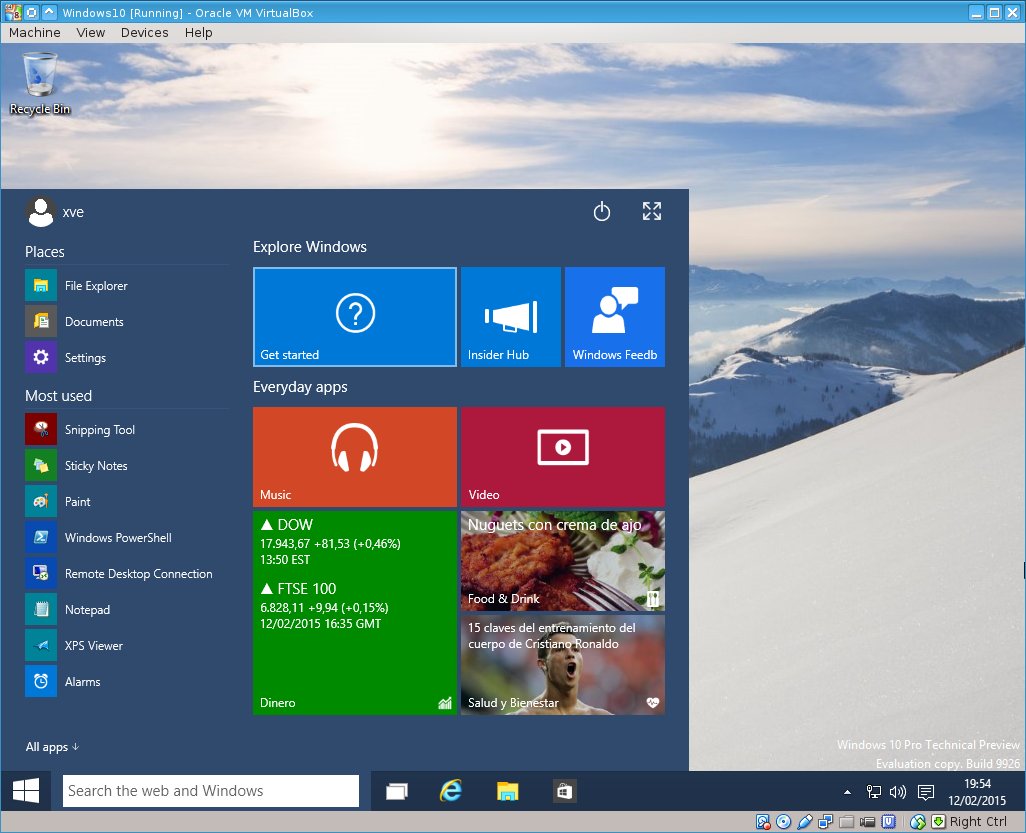Click VirtualBox USB devices indicator
The width and height of the screenshot is (1026, 833).
(805, 822)
